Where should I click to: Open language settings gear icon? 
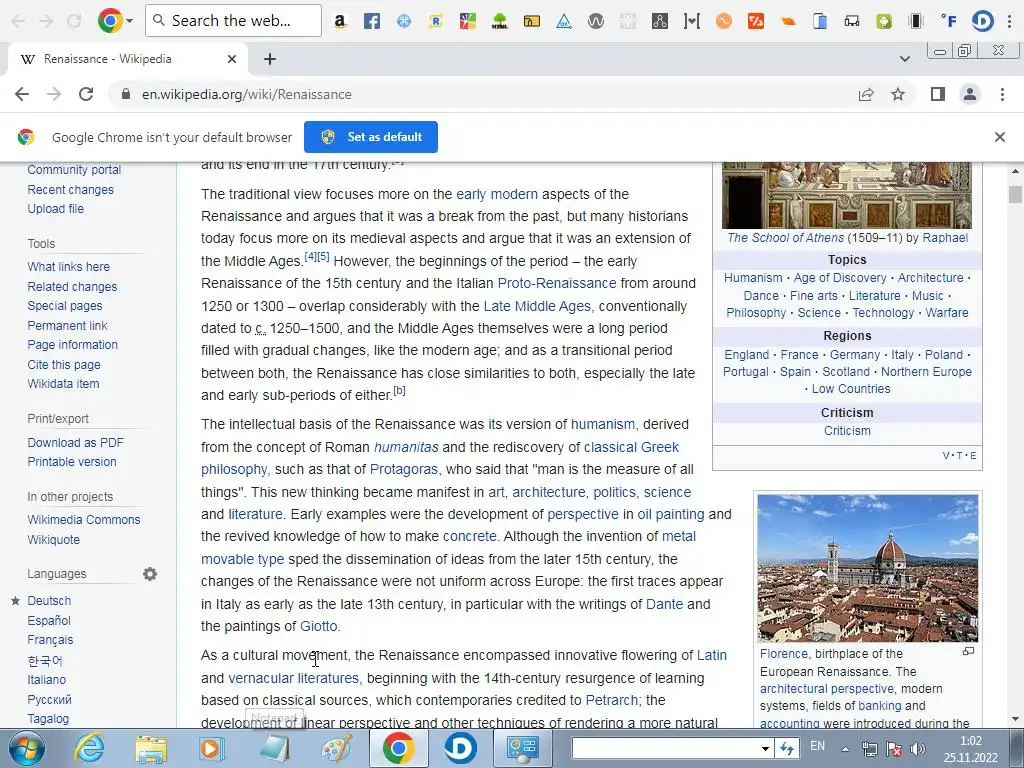(x=150, y=574)
